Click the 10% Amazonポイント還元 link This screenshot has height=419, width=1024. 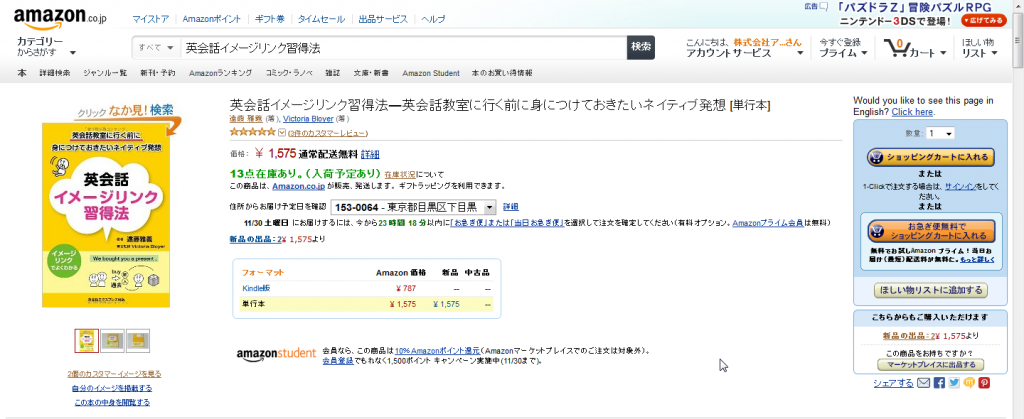(438, 350)
